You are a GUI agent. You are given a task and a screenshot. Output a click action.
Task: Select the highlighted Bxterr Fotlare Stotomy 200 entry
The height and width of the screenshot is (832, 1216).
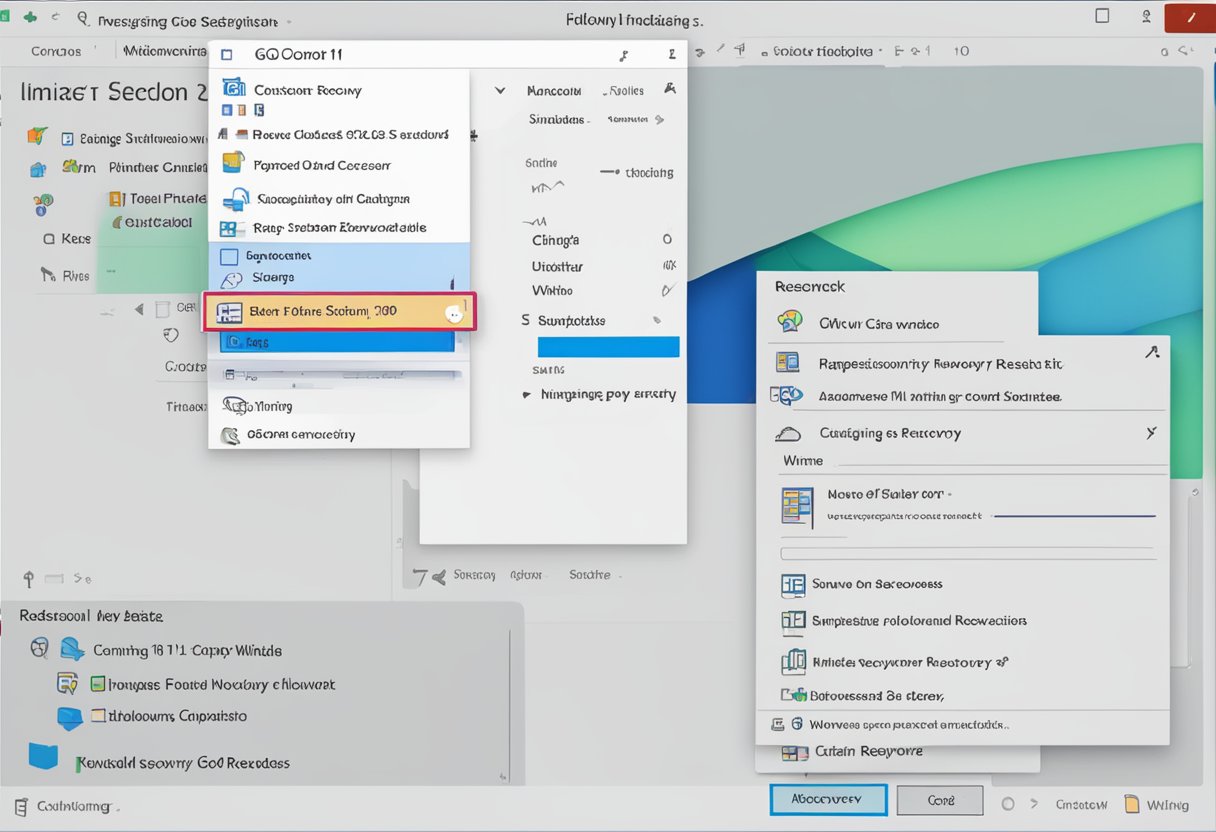point(338,312)
